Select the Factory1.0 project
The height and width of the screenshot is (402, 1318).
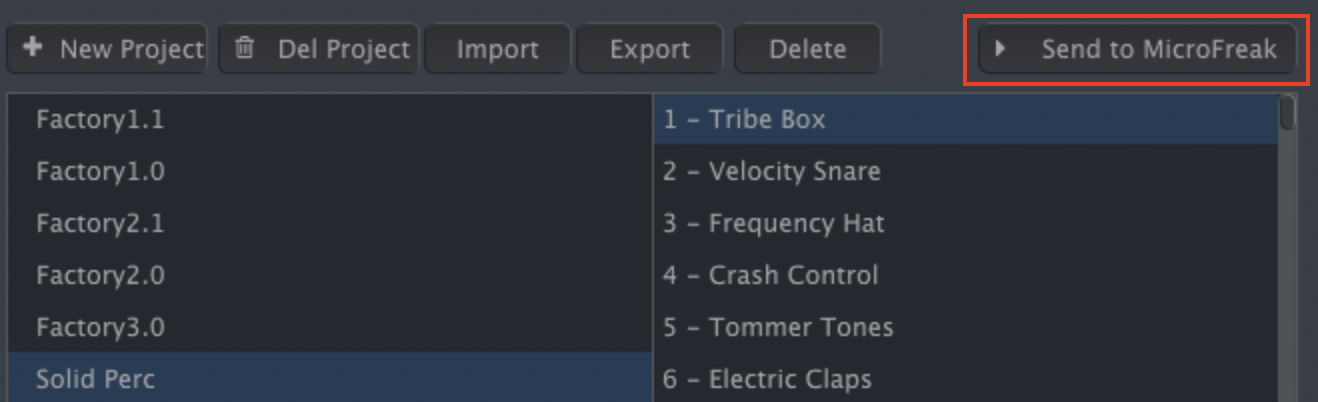(x=330, y=171)
